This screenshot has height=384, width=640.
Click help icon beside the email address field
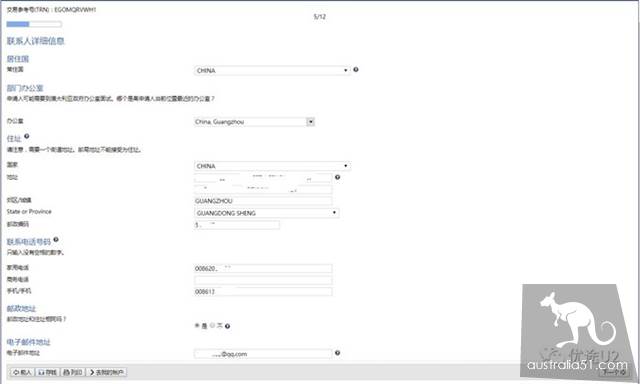[338, 353]
